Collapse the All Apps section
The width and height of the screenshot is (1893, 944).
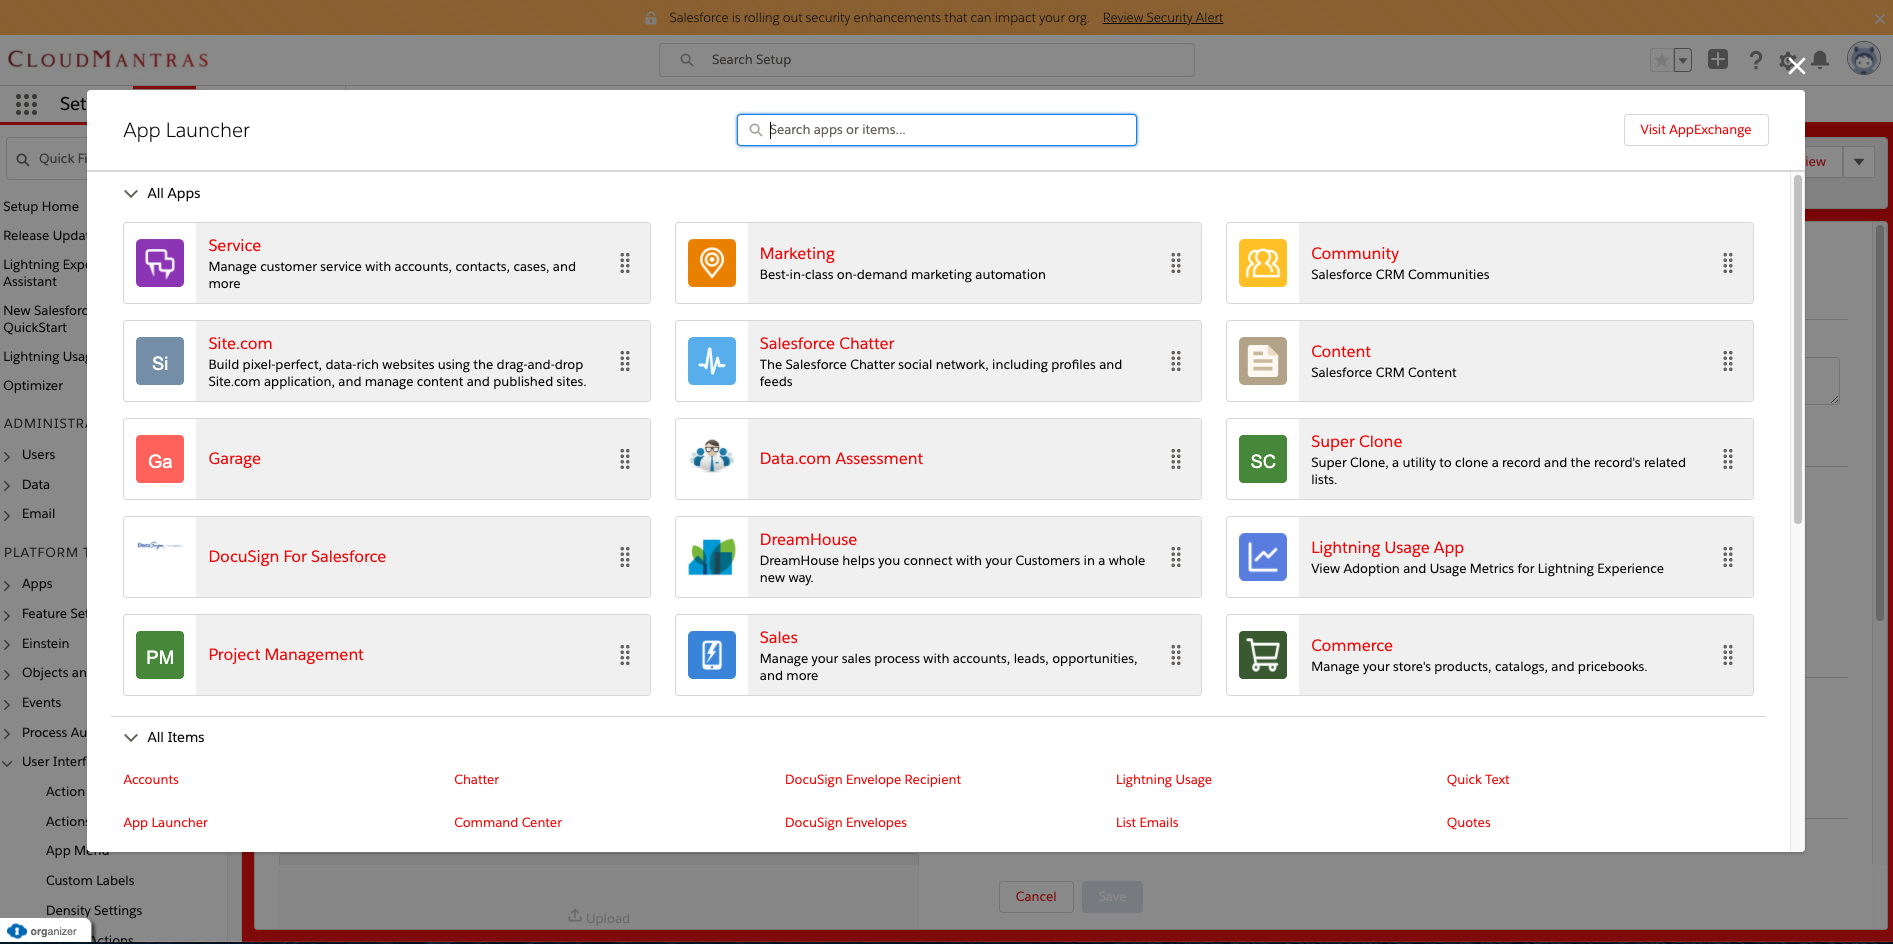[131, 193]
